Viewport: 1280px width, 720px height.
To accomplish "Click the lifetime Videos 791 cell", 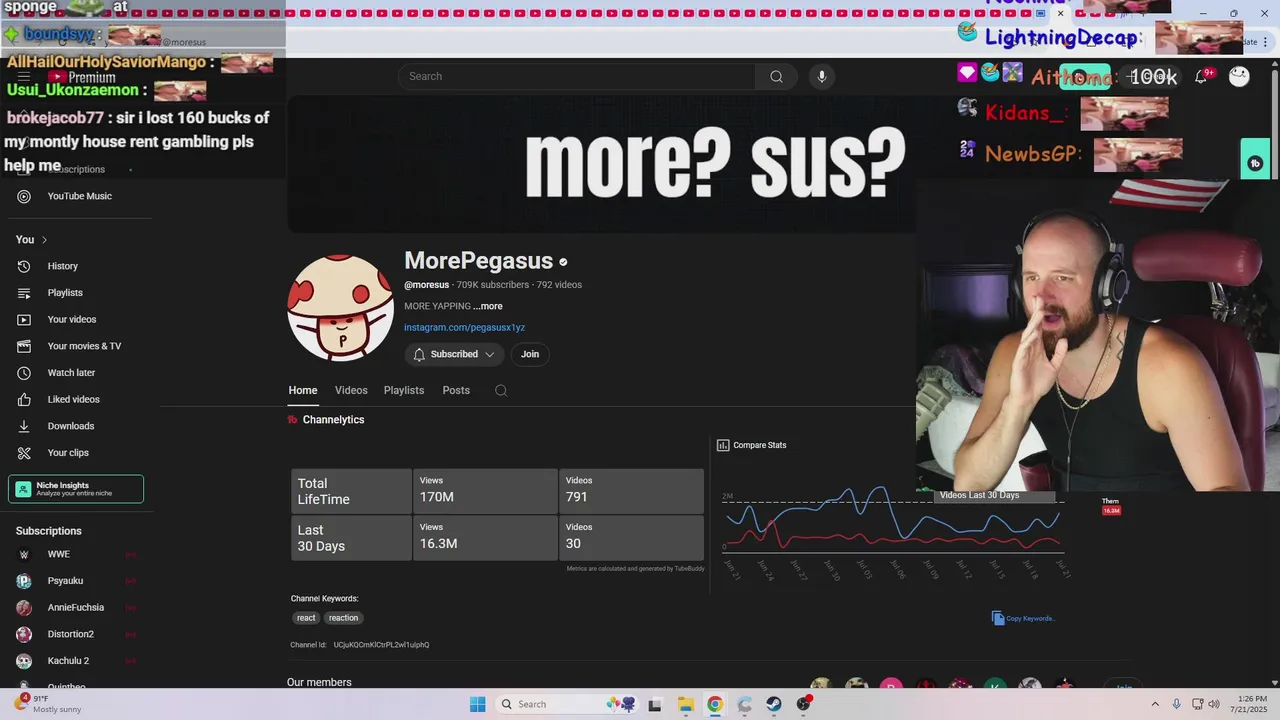I will tap(631, 491).
